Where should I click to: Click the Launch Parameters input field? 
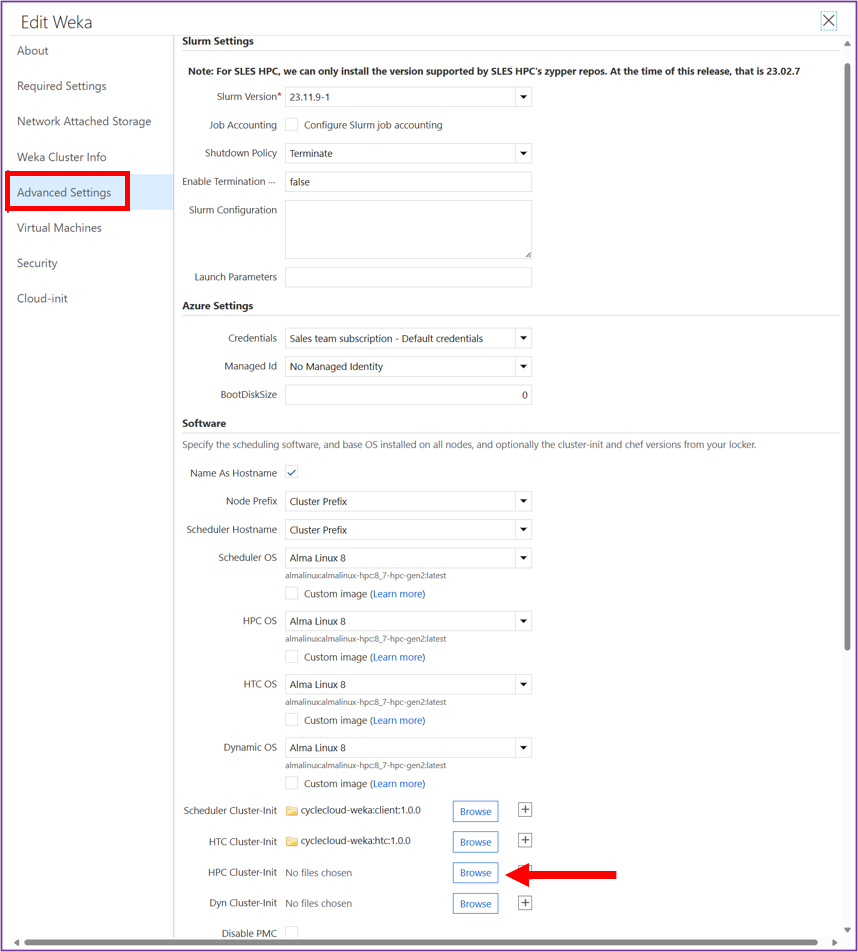click(408, 277)
